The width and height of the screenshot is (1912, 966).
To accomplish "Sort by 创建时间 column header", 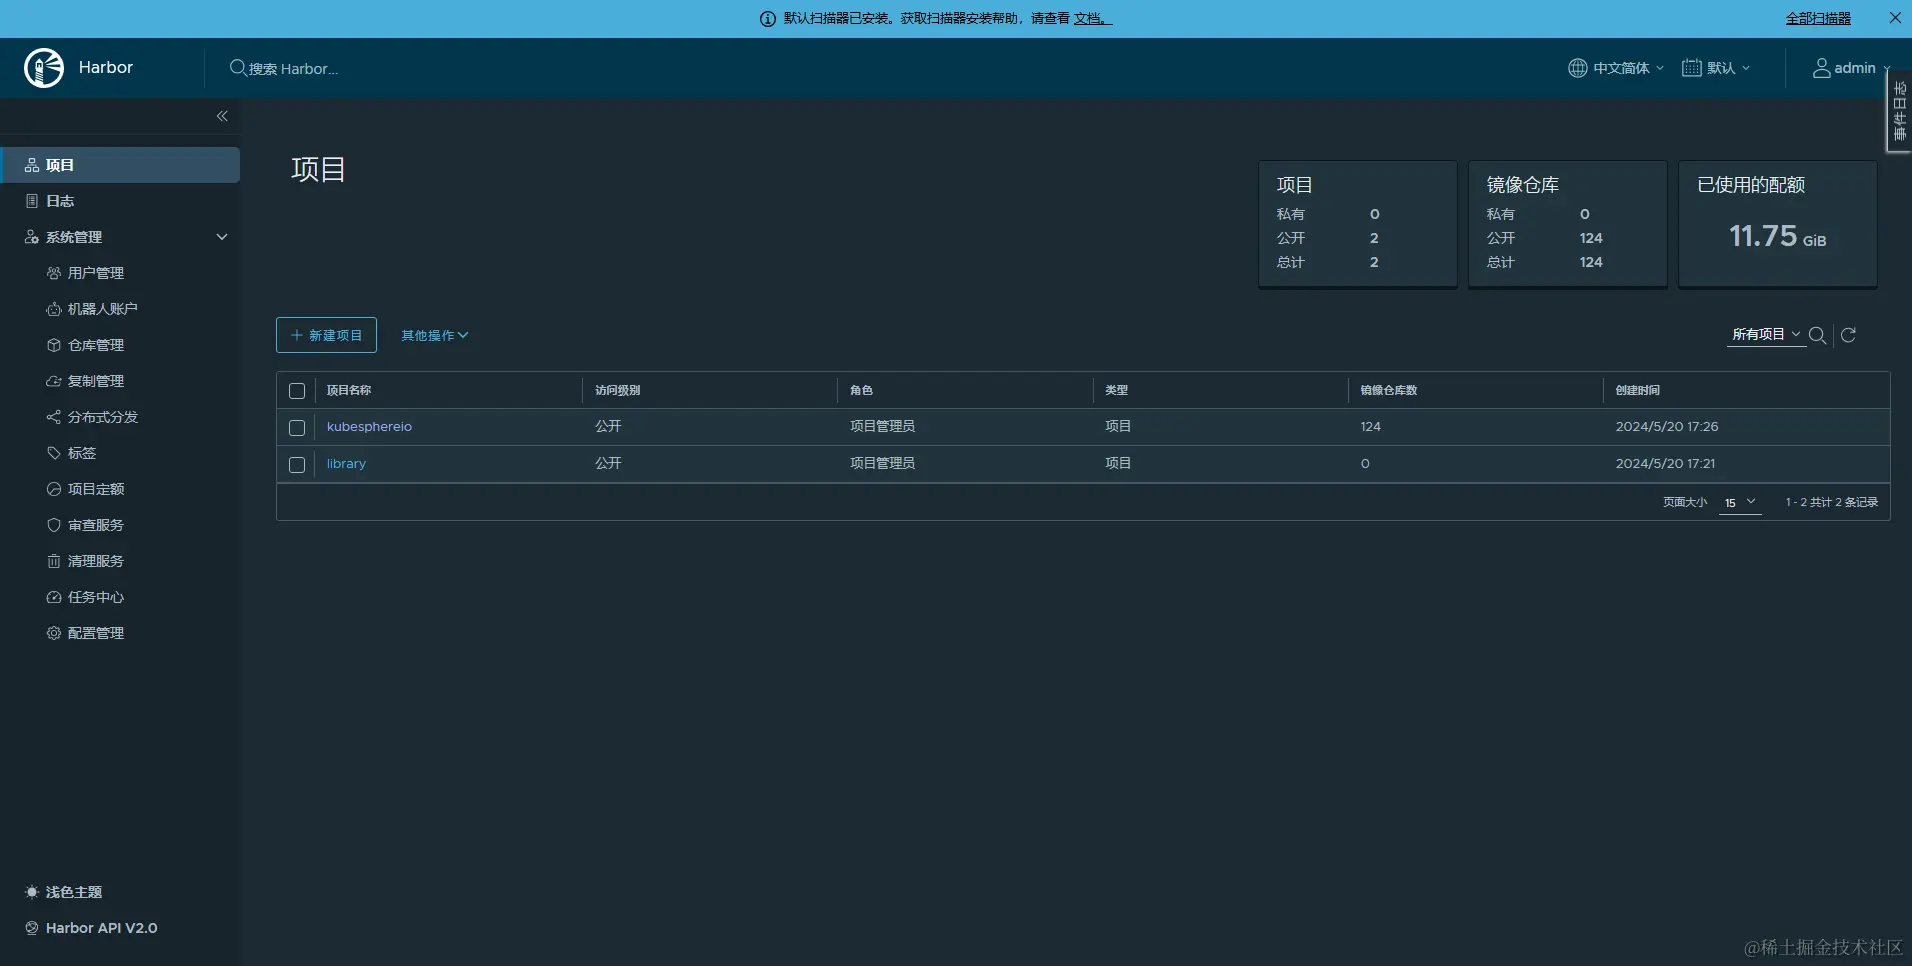I will click(1638, 390).
